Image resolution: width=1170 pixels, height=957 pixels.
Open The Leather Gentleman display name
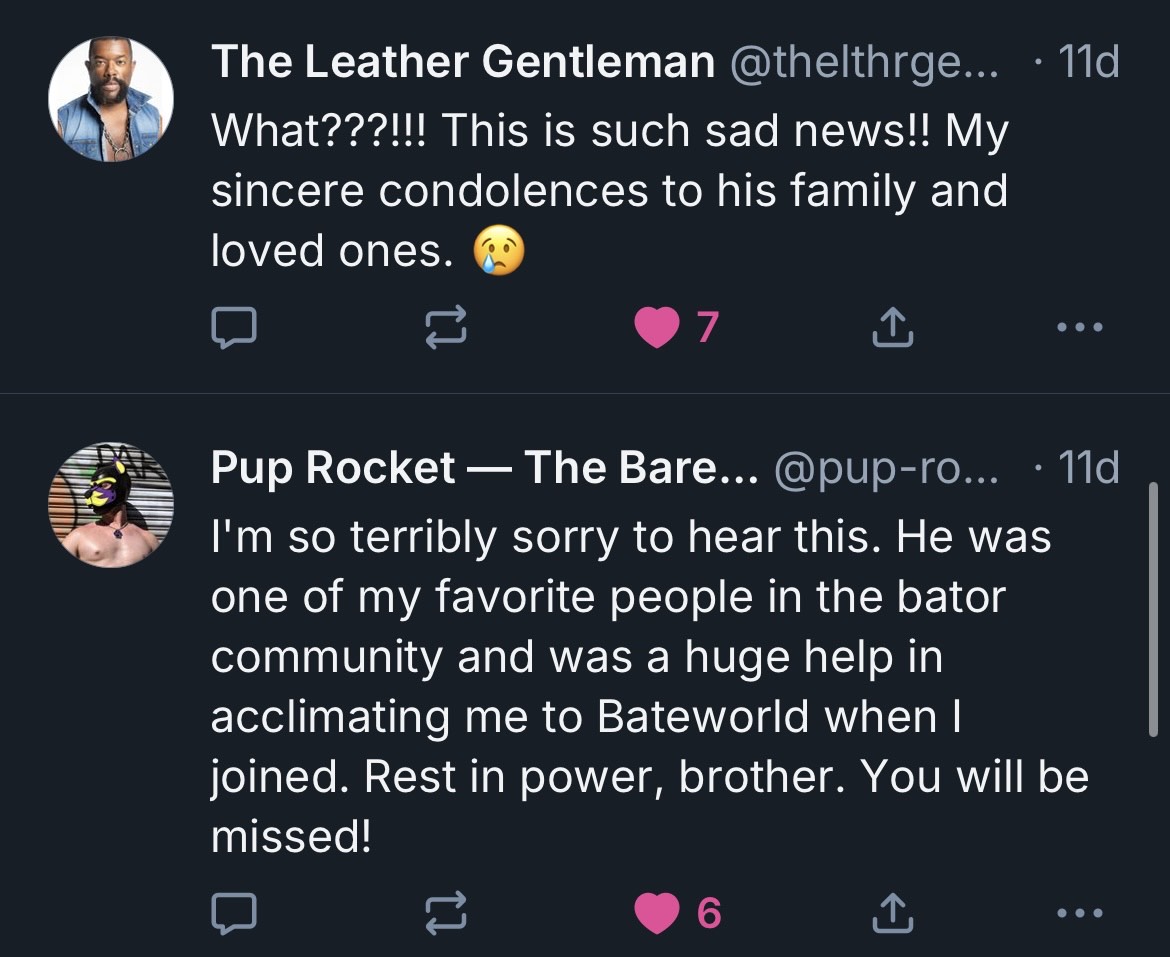(463, 61)
